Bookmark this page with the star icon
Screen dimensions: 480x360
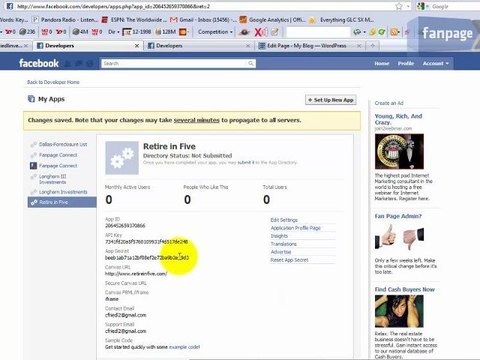tap(399, 6)
